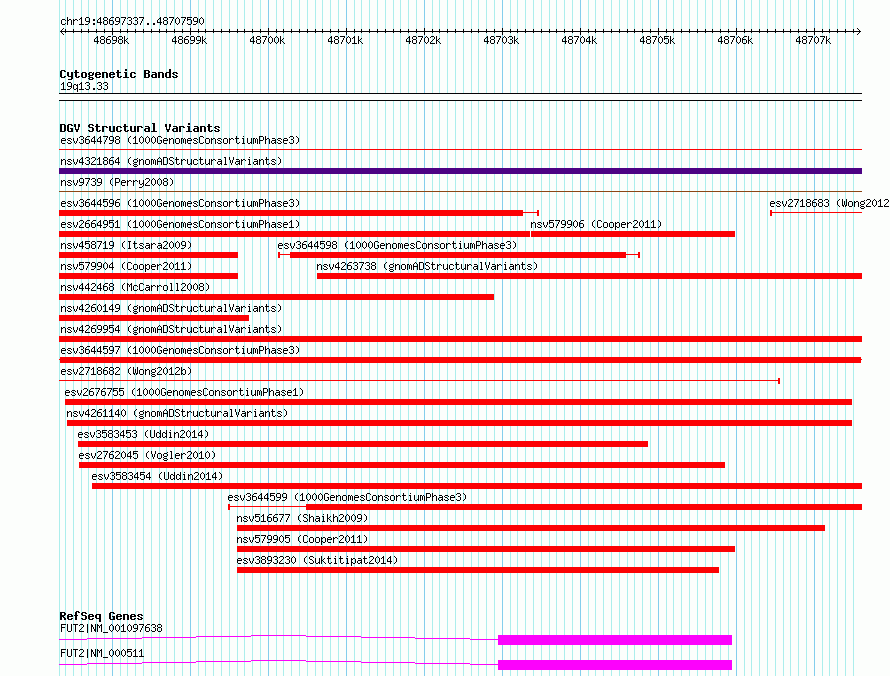The image size is (890, 676).
Task: Click the red bar under nsv579906 (Cooper2011)
Action: (x=633, y=234)
